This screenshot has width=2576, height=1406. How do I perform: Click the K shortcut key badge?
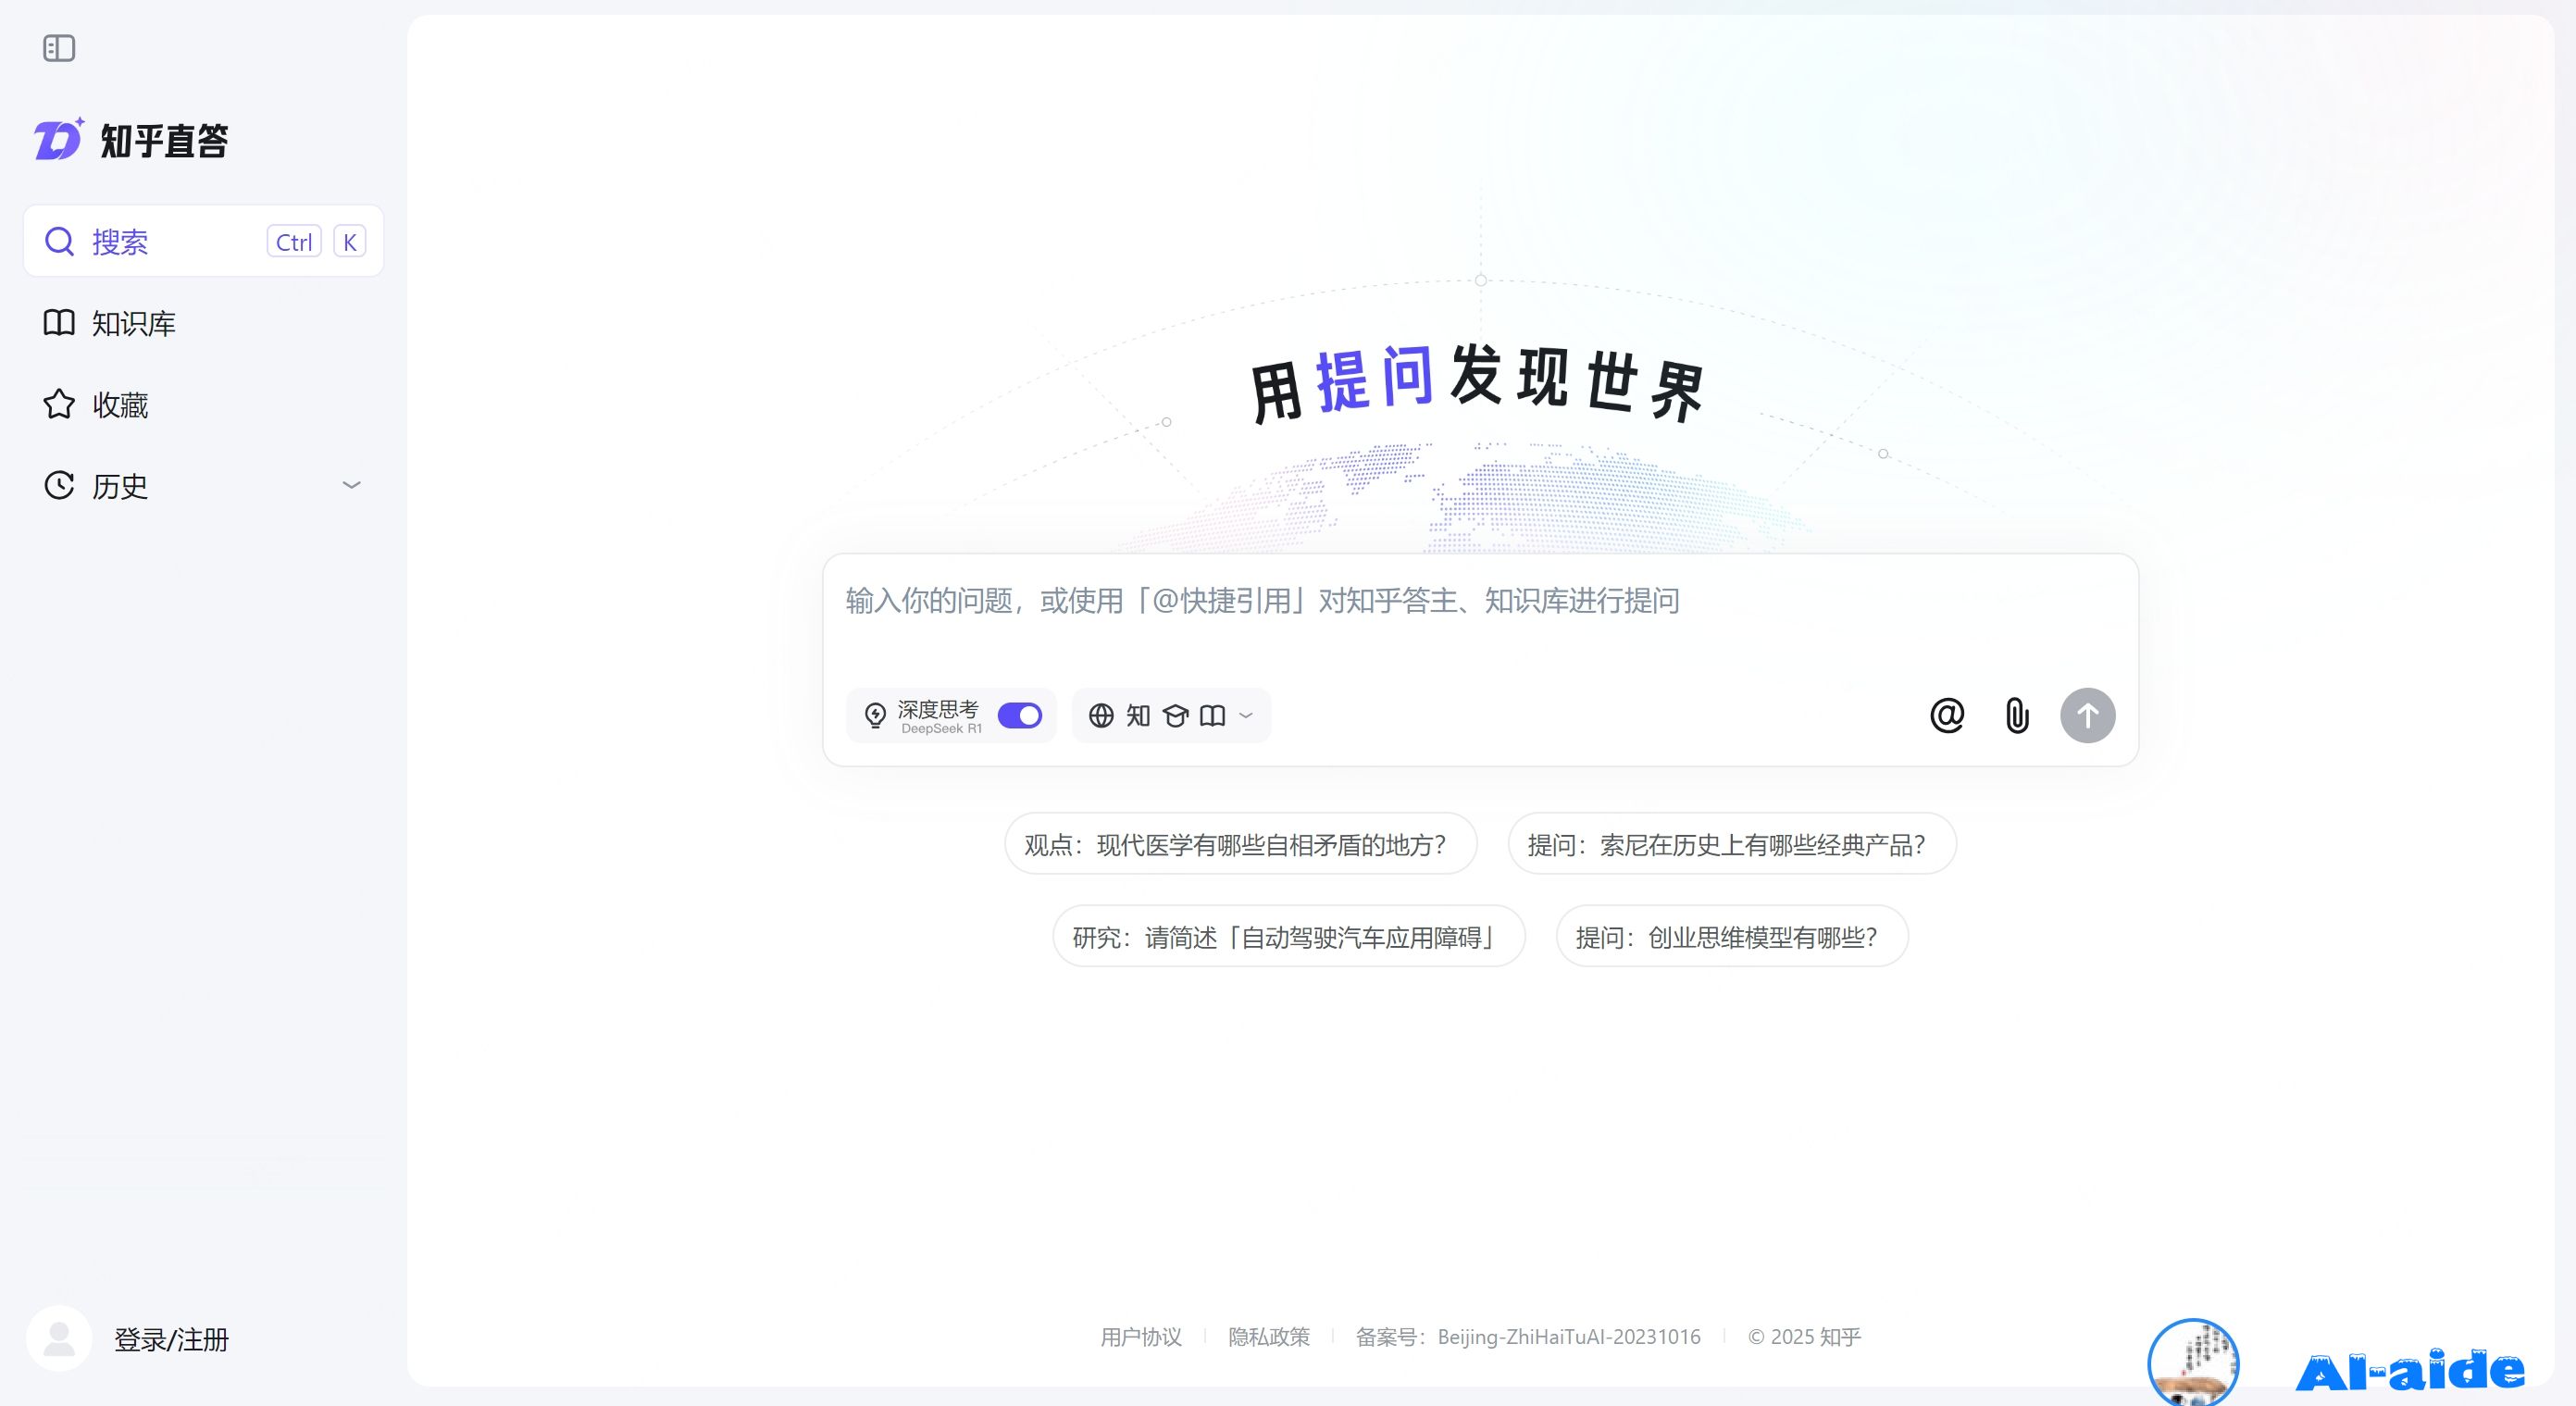(x=350, y=242)
